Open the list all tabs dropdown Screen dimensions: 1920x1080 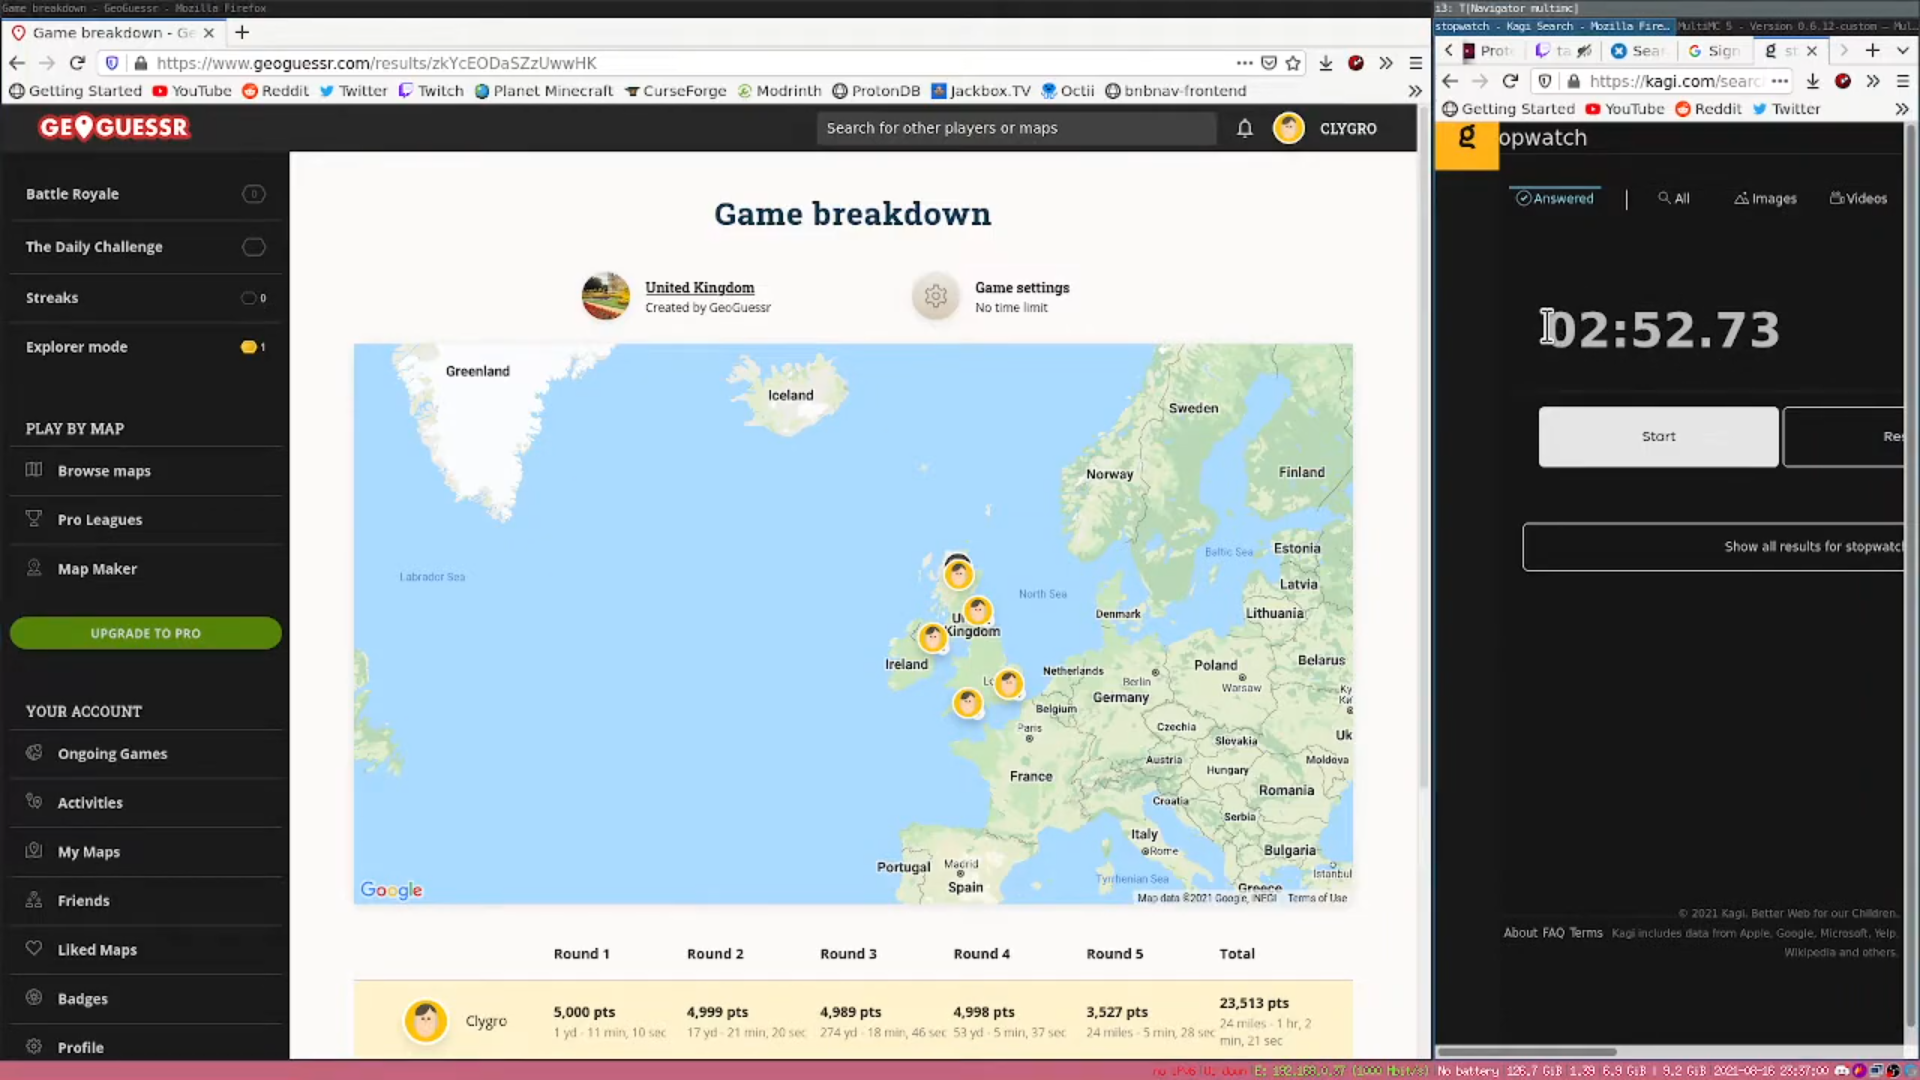tap(1902, 50)
